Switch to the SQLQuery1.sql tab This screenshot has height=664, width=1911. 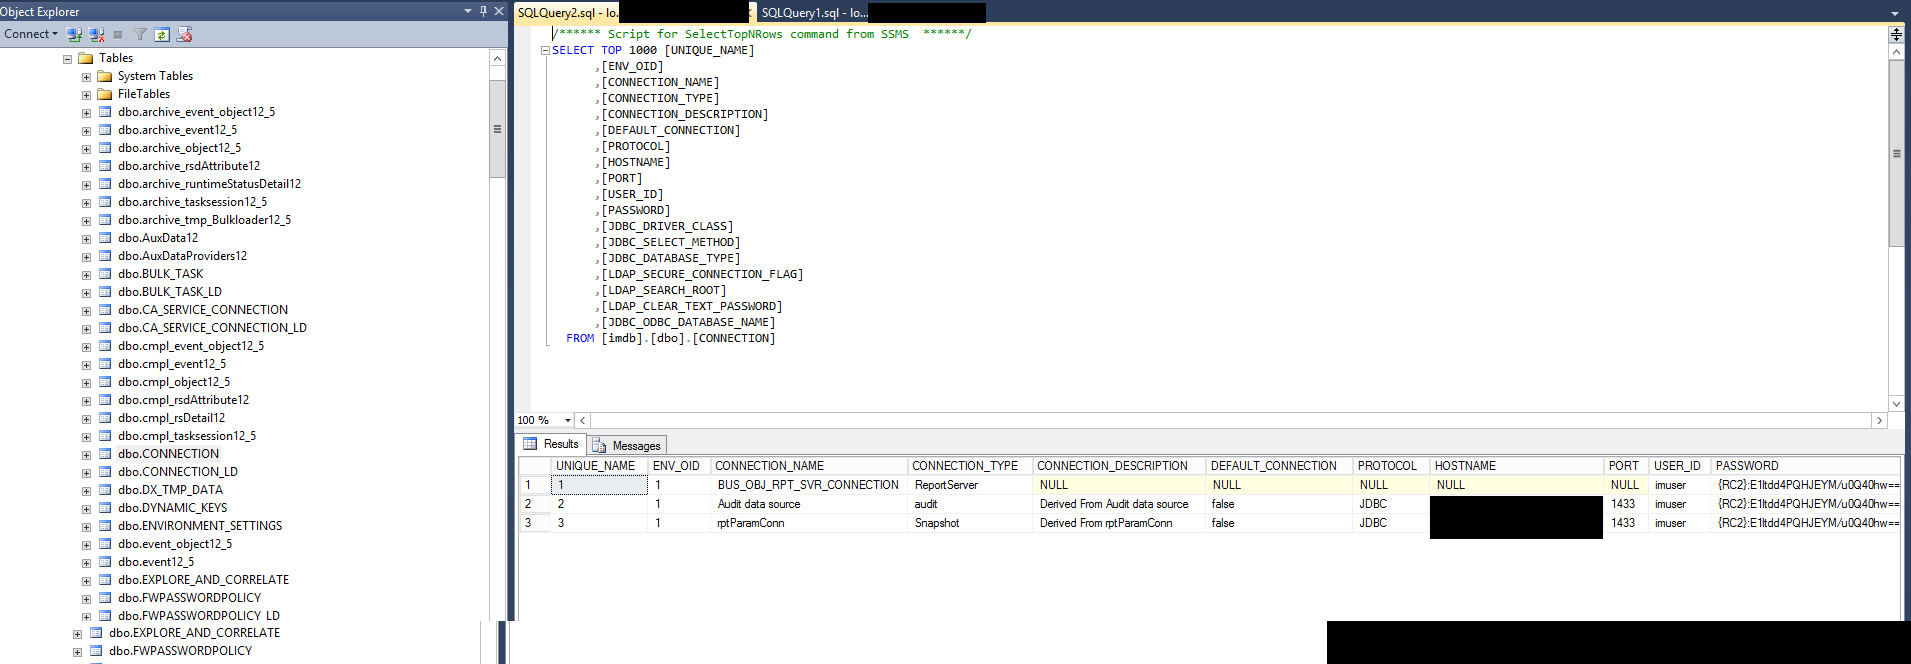813,13
